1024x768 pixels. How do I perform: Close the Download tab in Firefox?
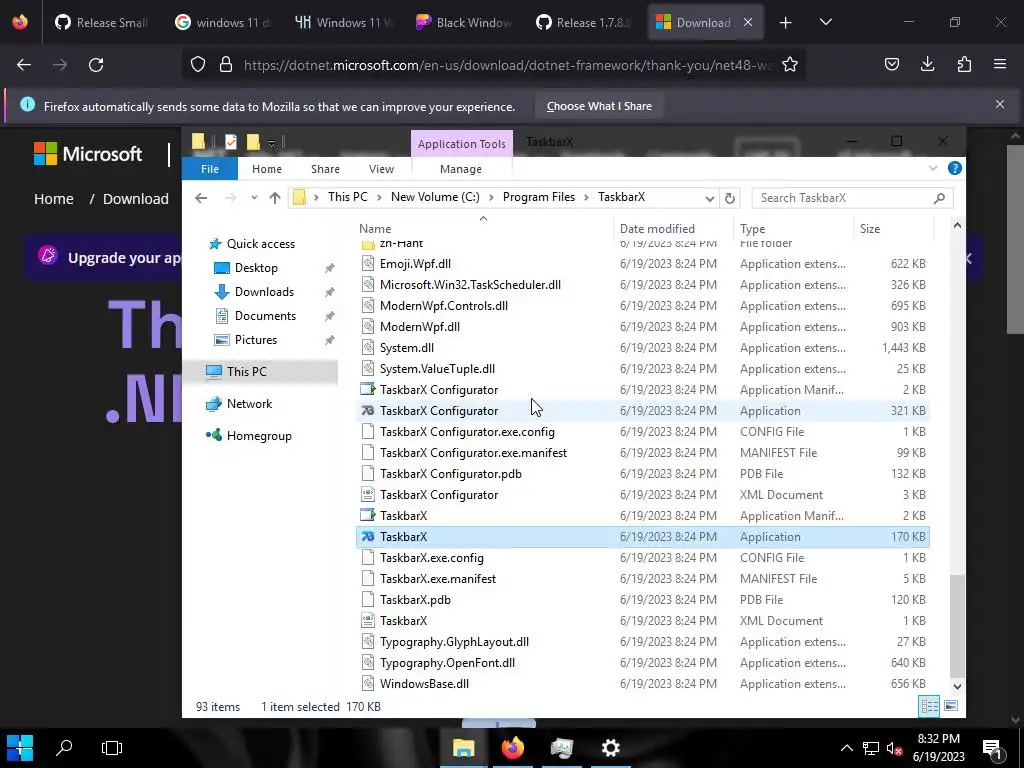(748, 22)
